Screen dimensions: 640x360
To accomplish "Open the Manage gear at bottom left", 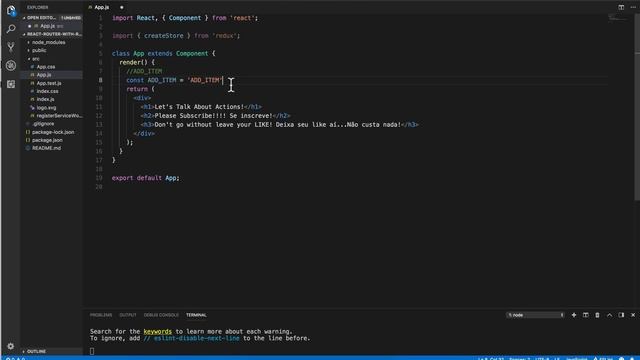I will (11, 346).
